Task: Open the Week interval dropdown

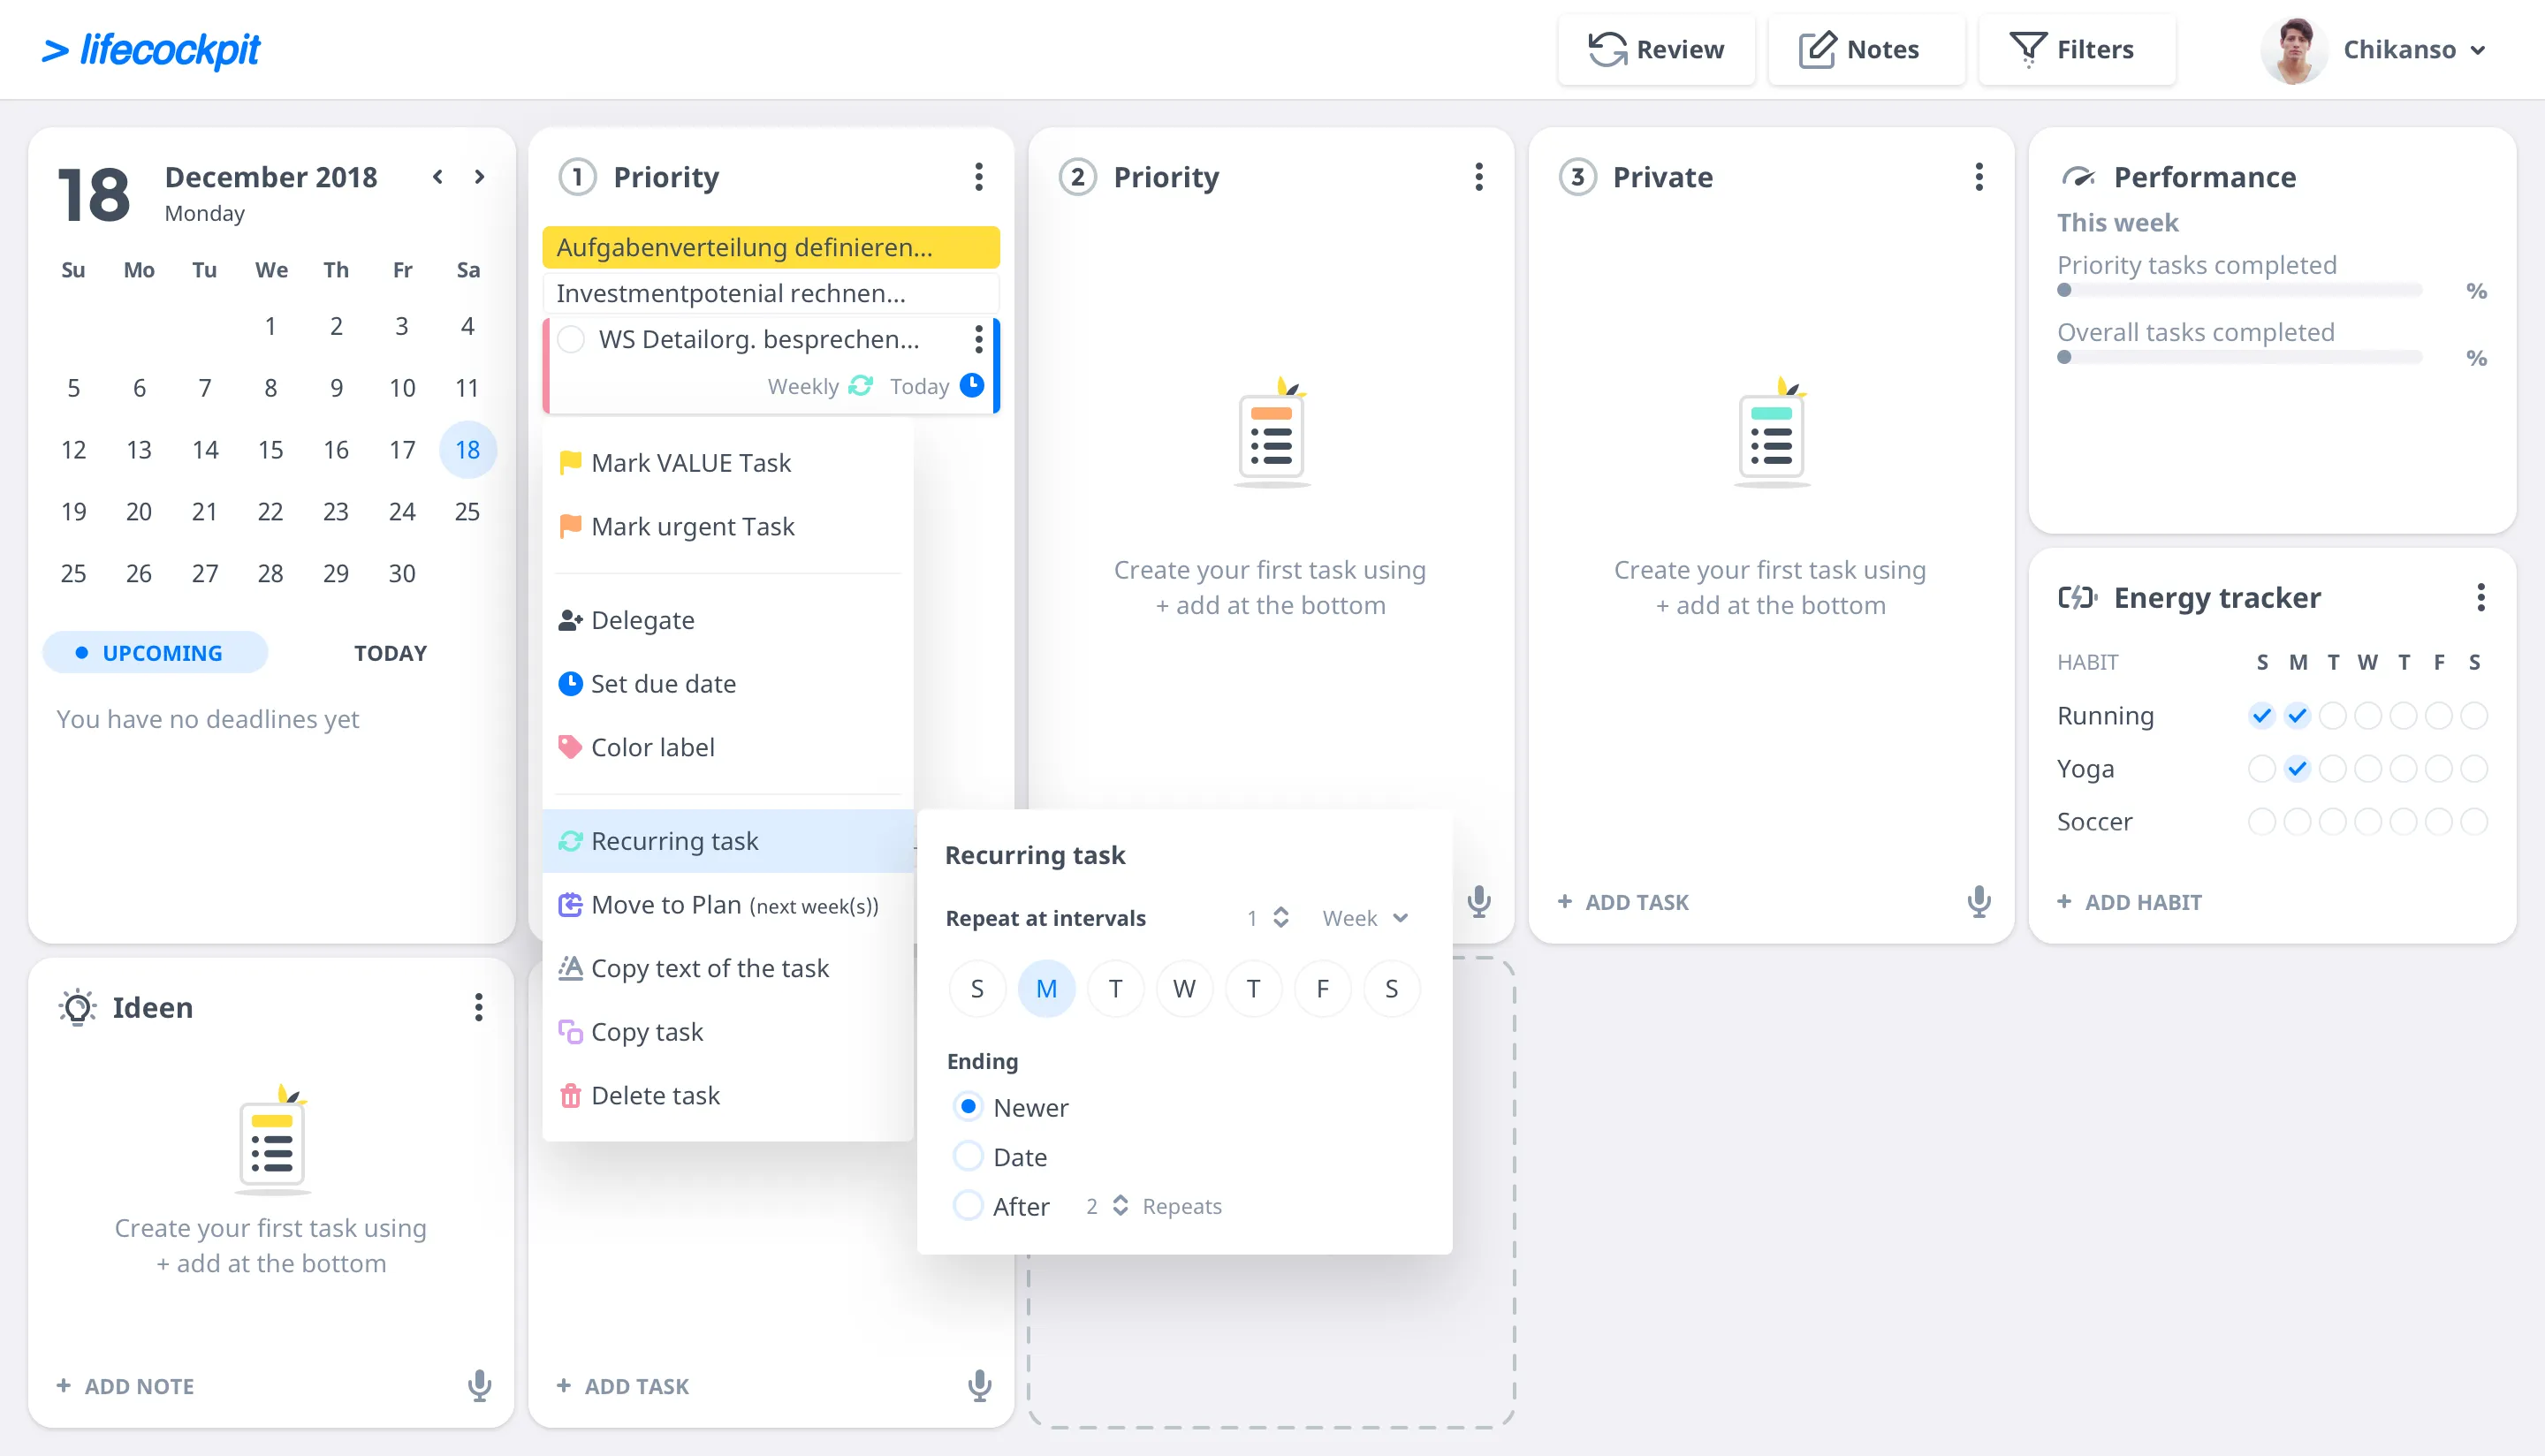Action: 1364,917
